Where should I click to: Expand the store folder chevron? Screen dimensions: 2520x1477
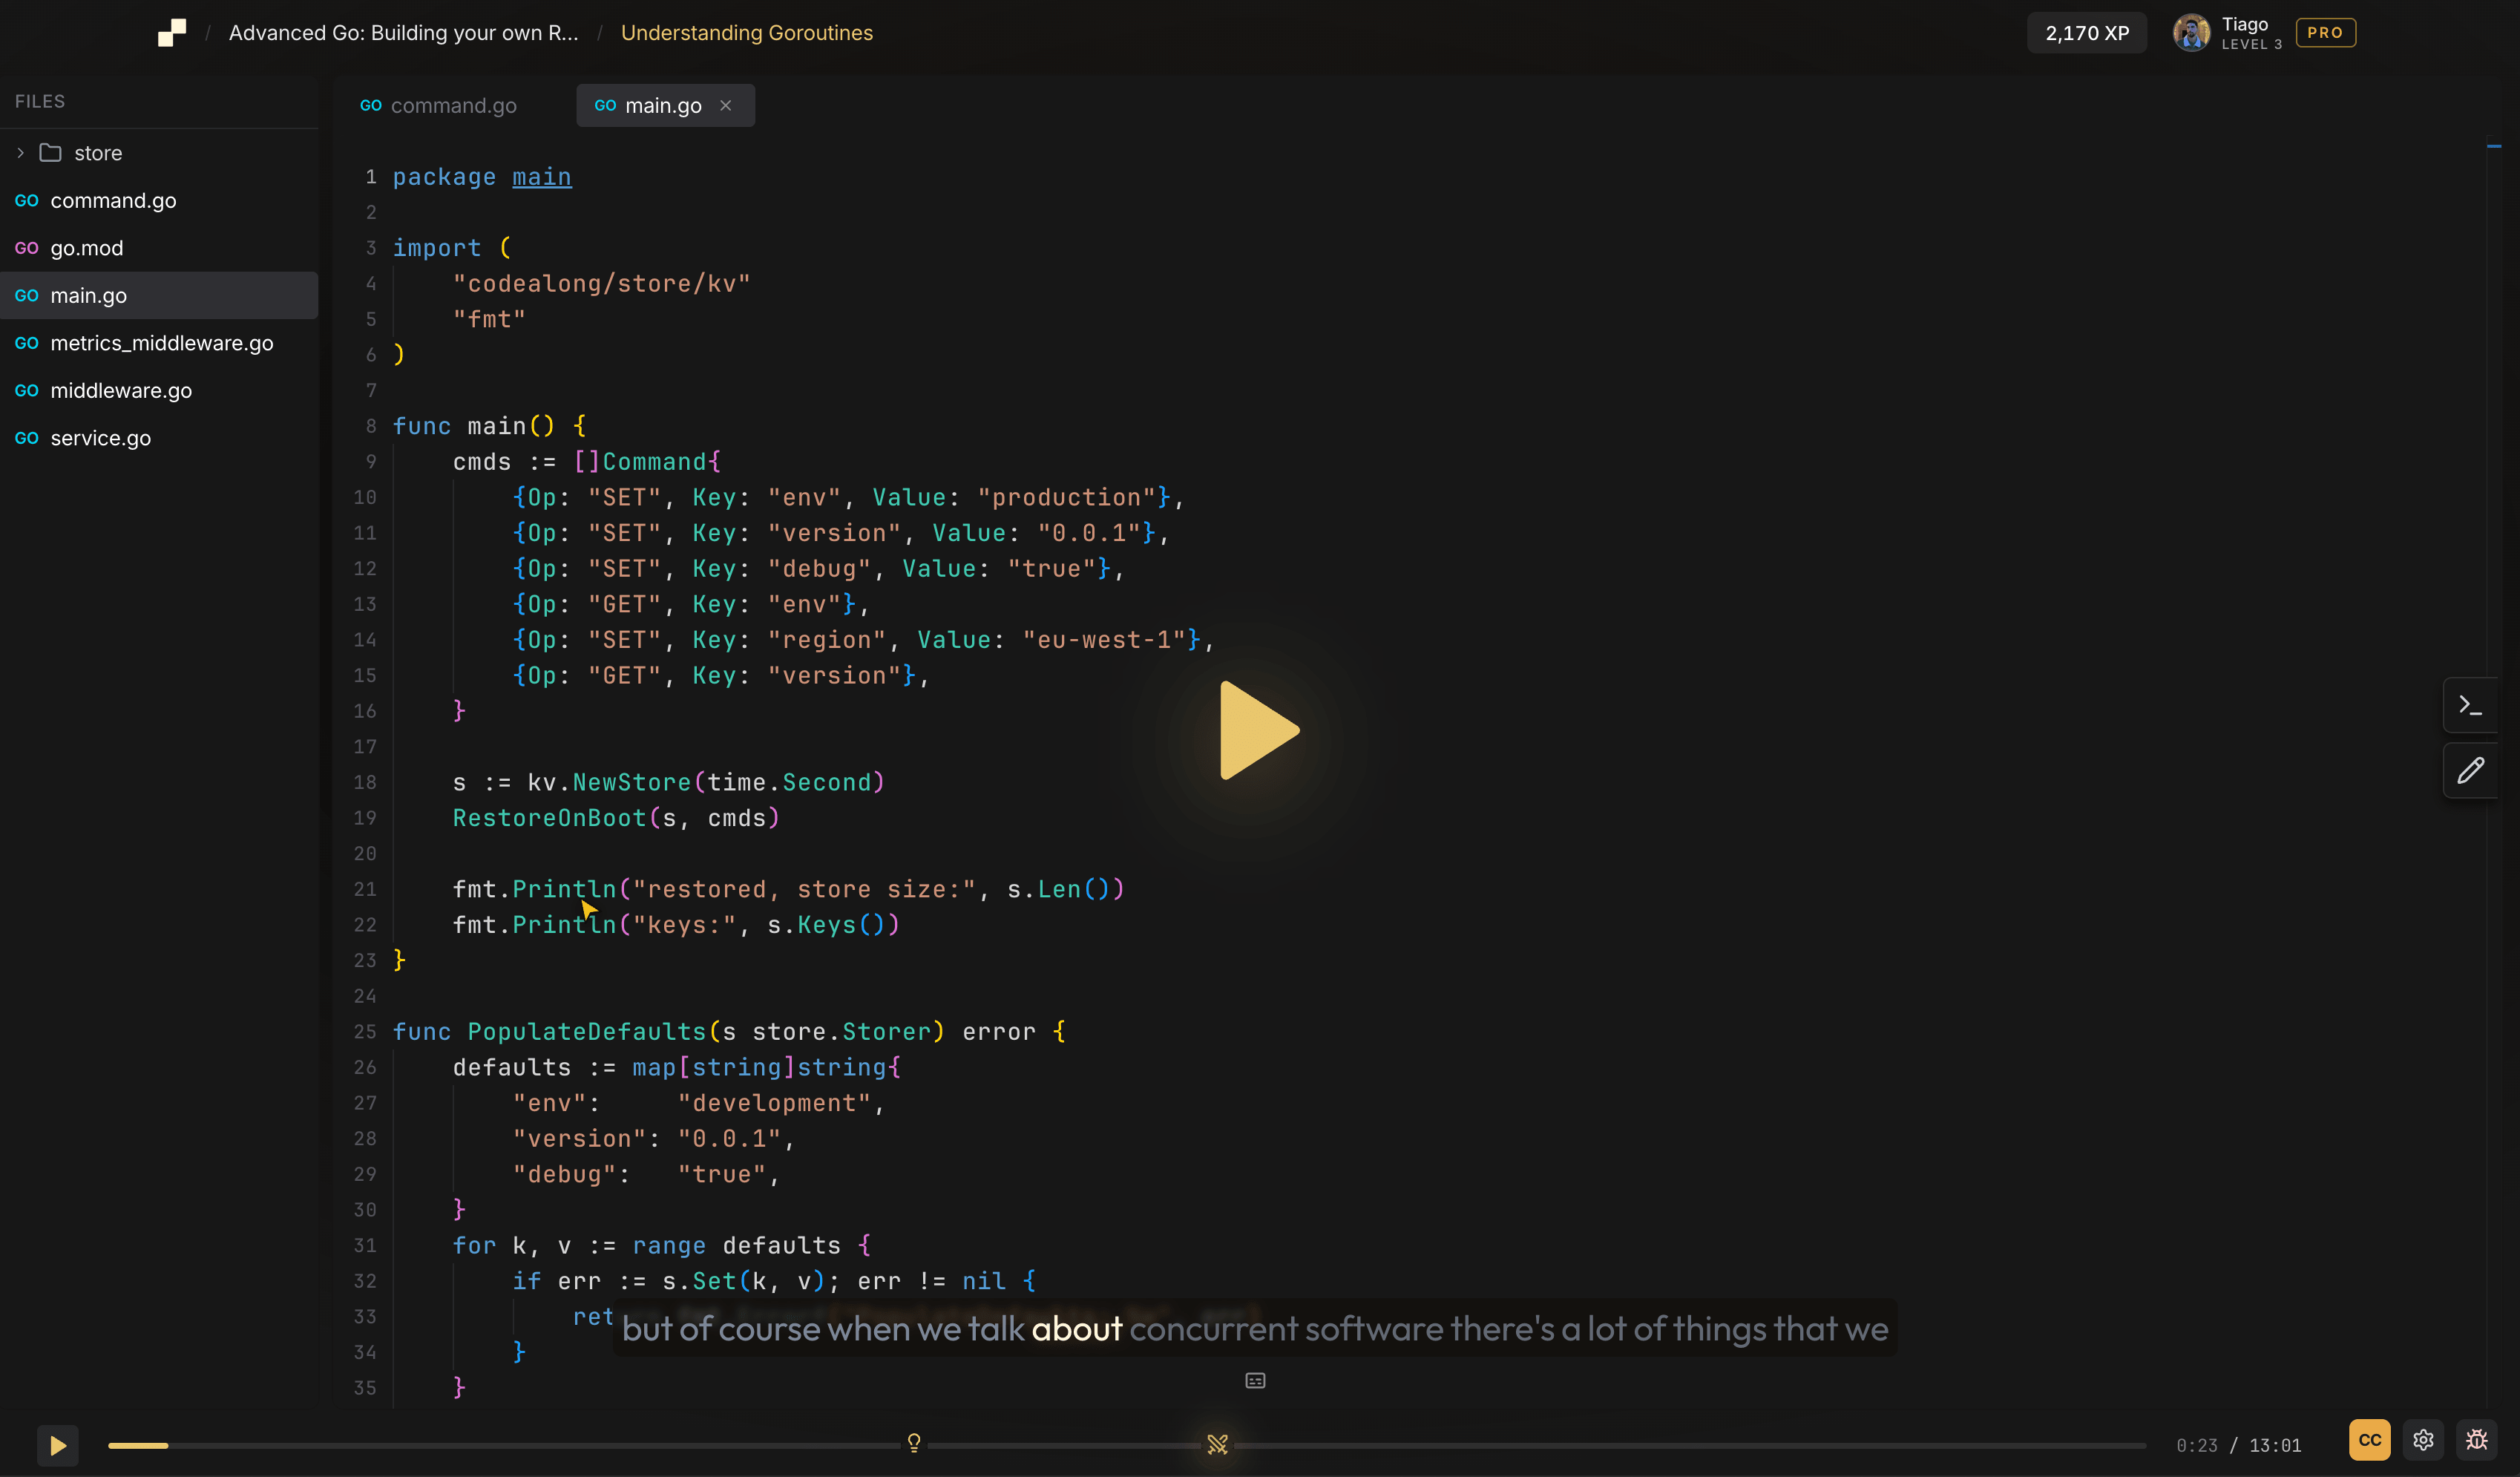20,153
